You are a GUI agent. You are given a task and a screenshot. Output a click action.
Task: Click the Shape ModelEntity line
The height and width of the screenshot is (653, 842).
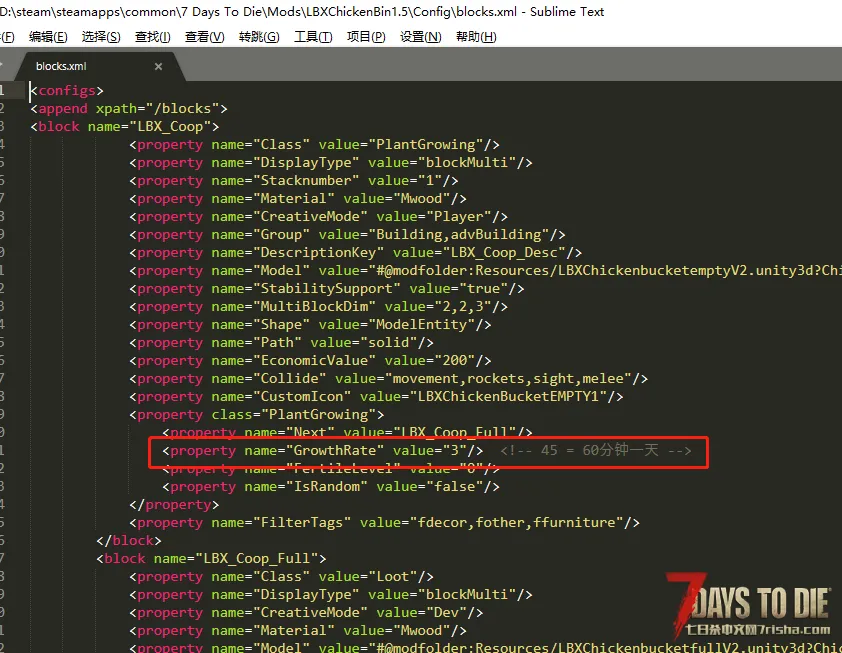click(x=310, y=324)
